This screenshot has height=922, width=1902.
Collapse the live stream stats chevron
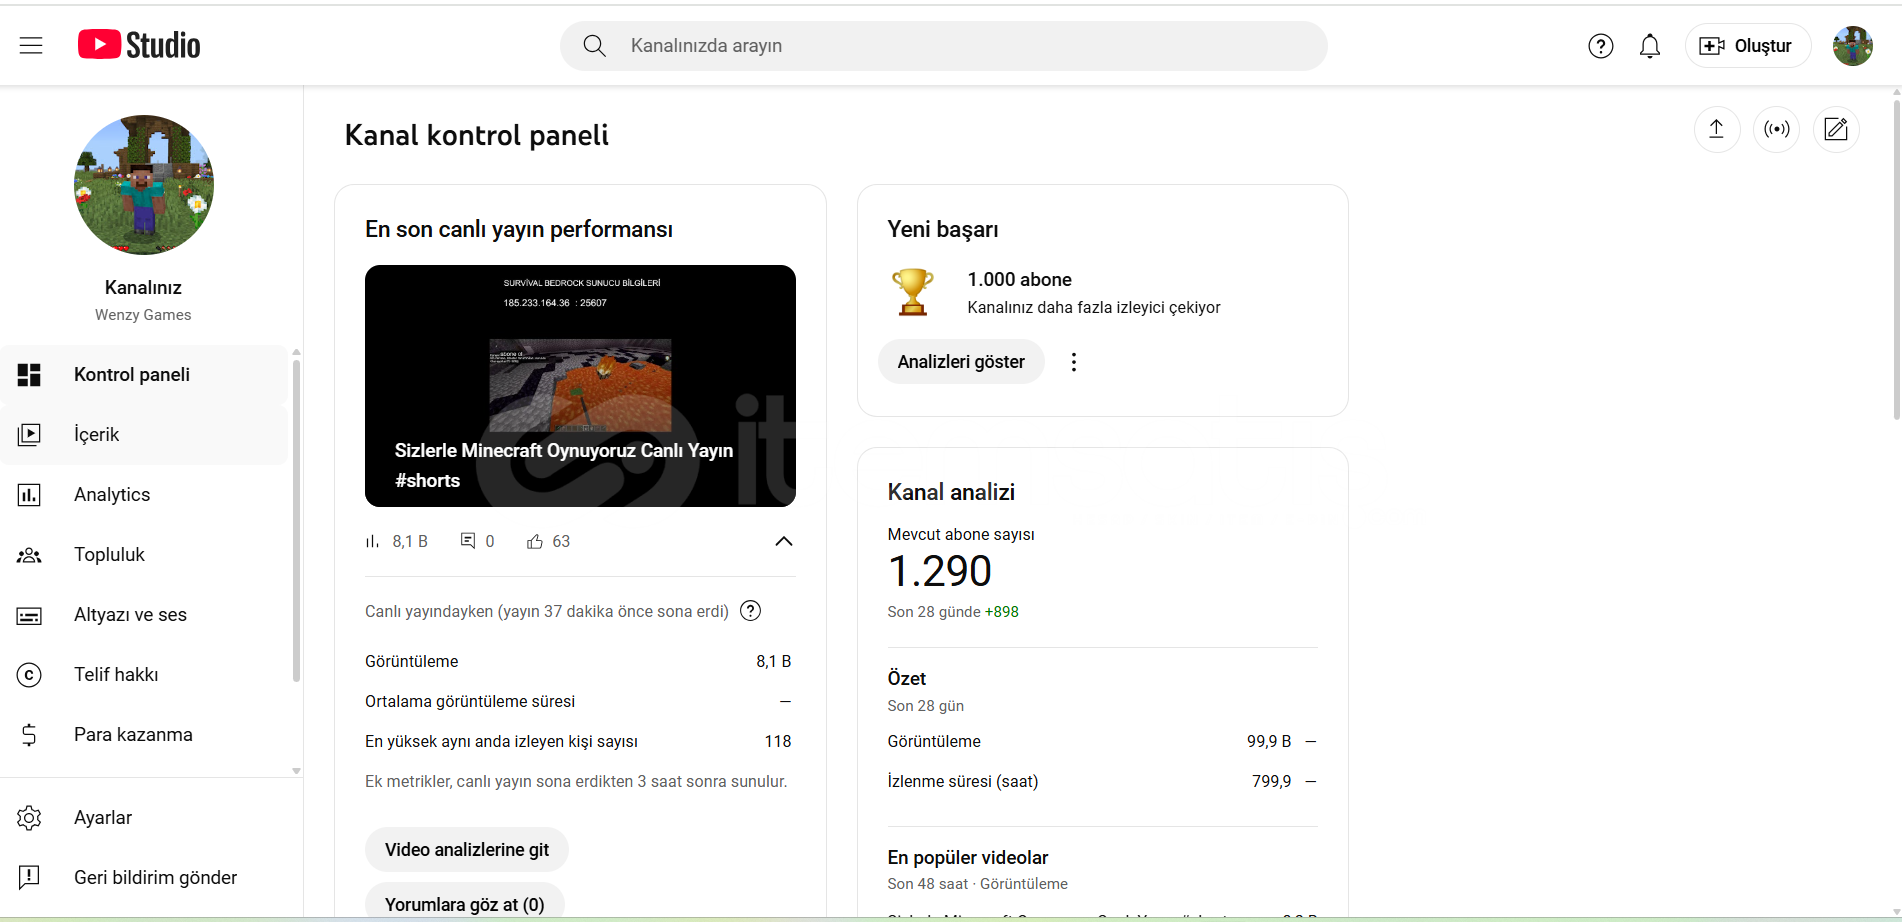(784, 541)
